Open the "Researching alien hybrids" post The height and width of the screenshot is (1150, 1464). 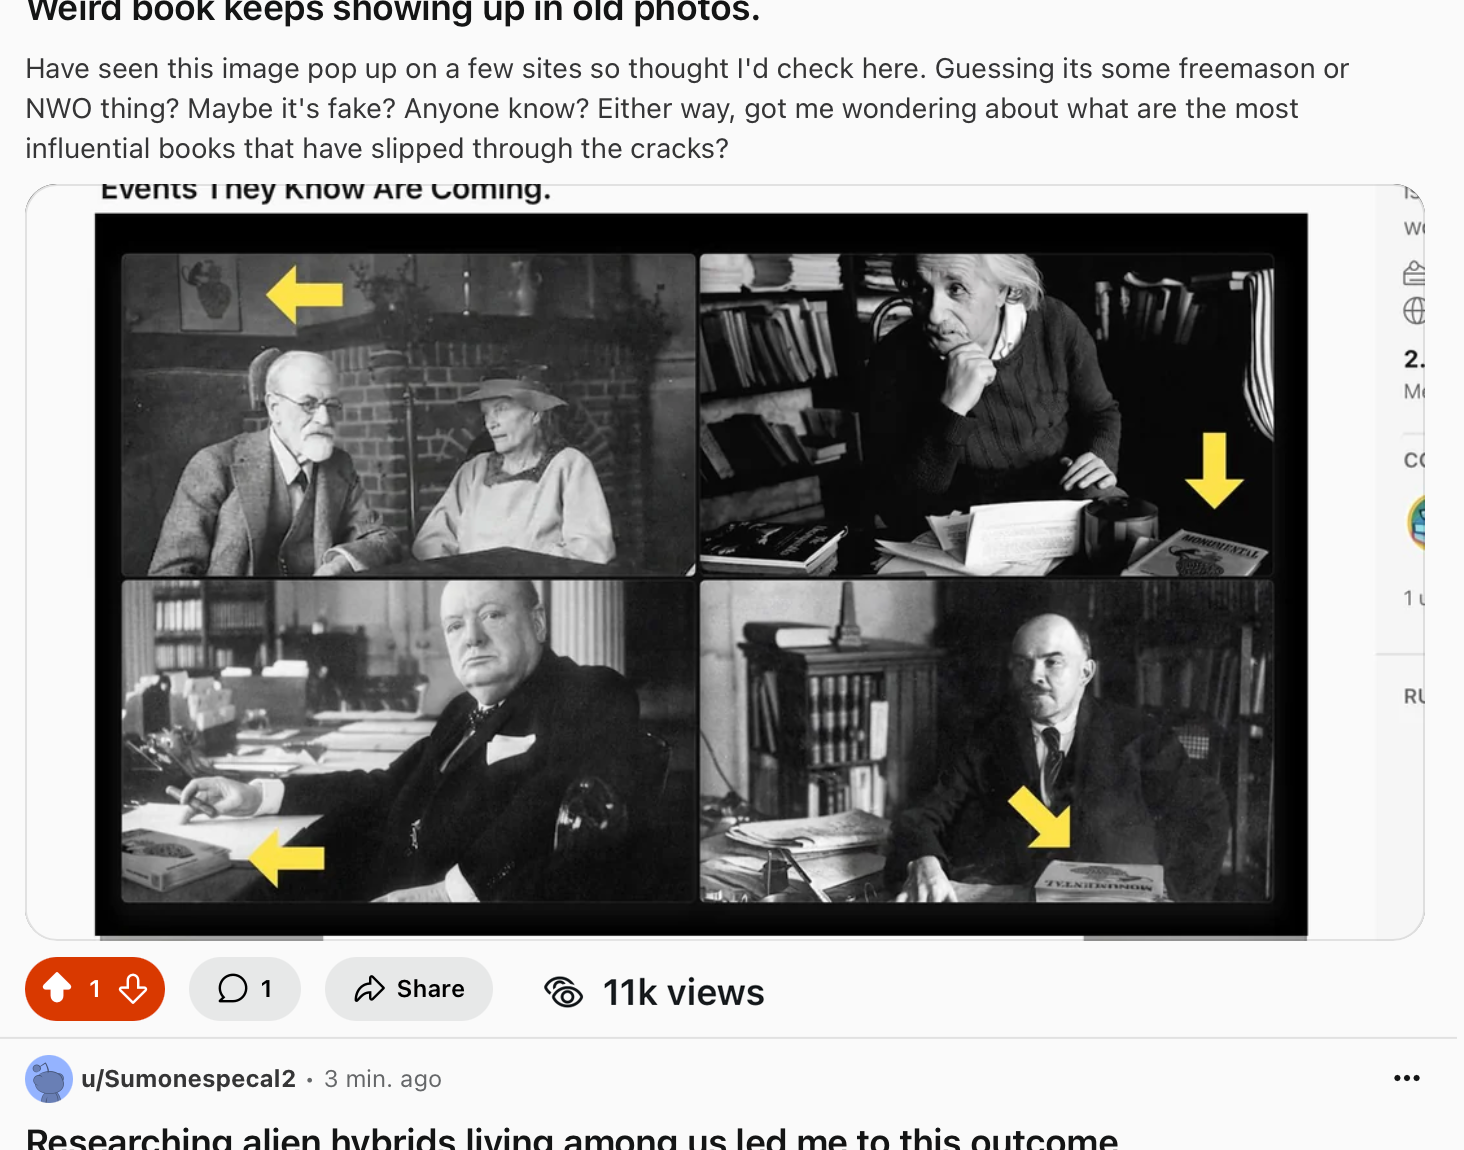tap(572, 1138)
